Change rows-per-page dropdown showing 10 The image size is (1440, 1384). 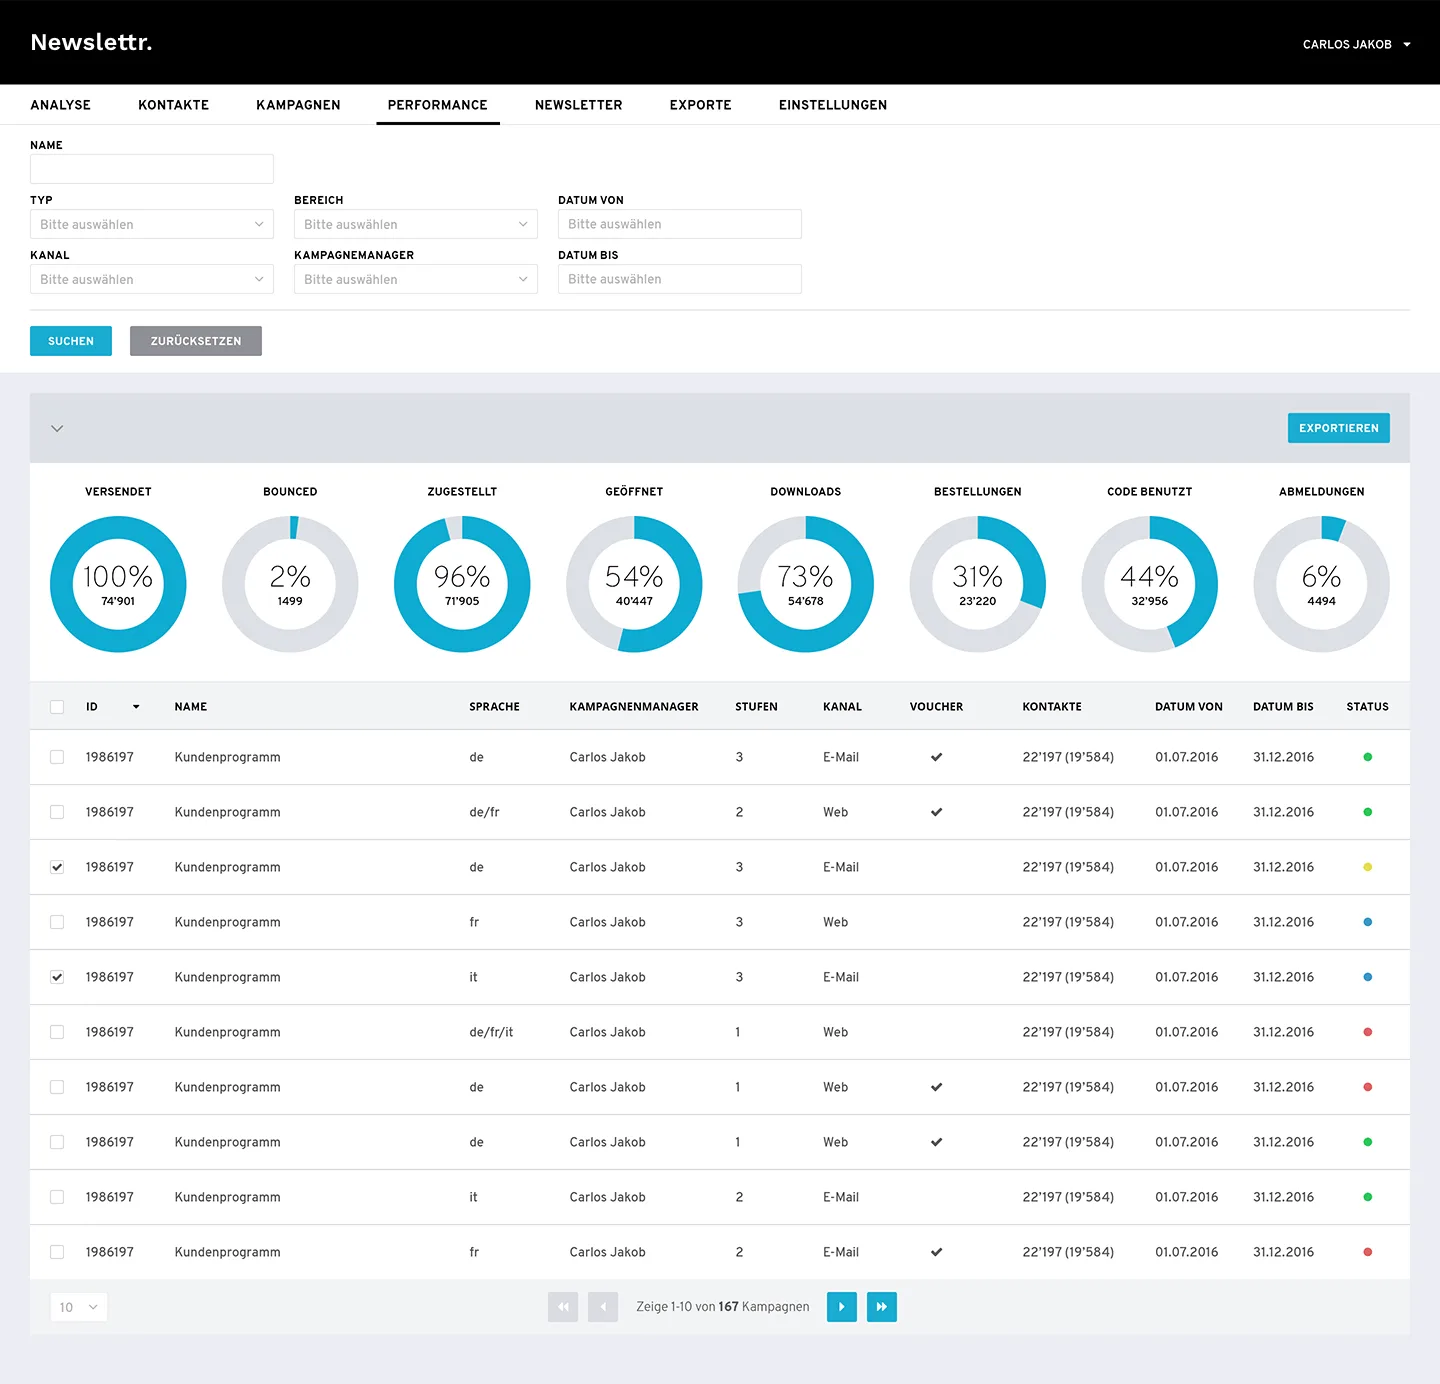tap(79, 1307)
